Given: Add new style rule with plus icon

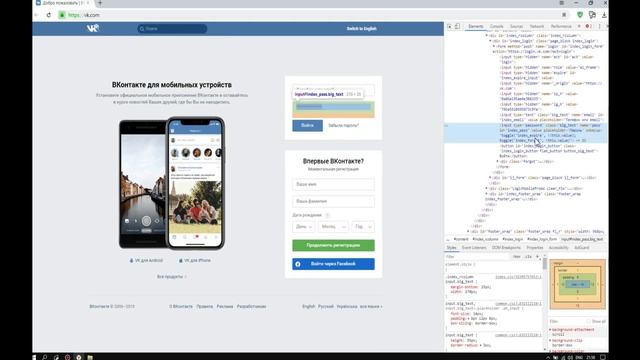Looking at the screenshot, I should (x=538, y=257).
